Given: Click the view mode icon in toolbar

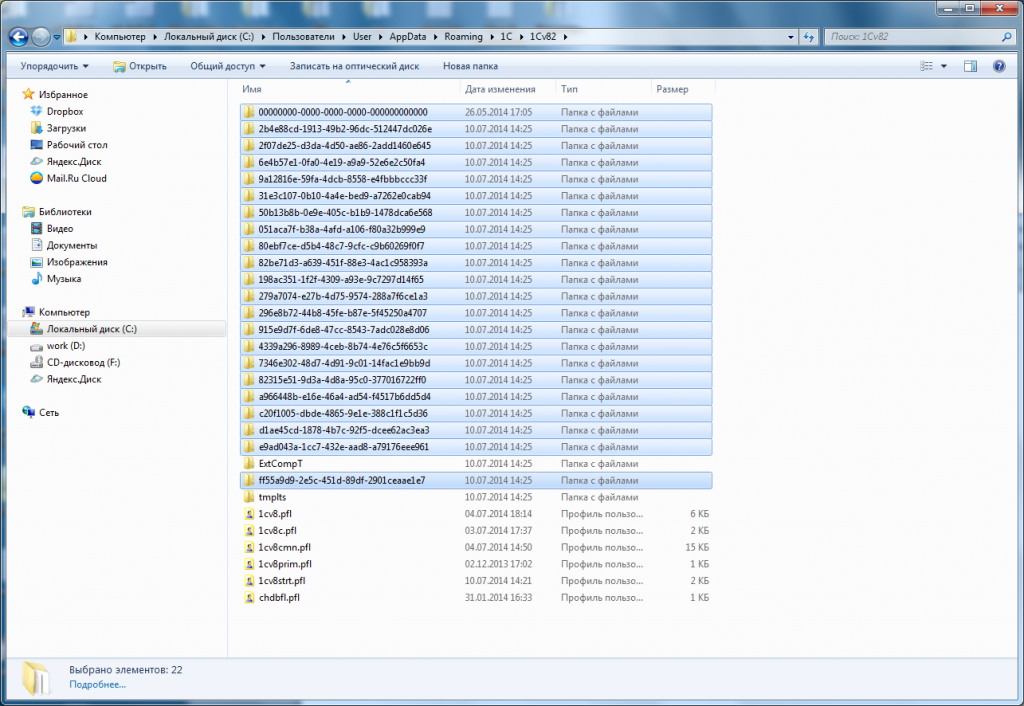Looking at the screenshot, I should click(x=926, y=66).
